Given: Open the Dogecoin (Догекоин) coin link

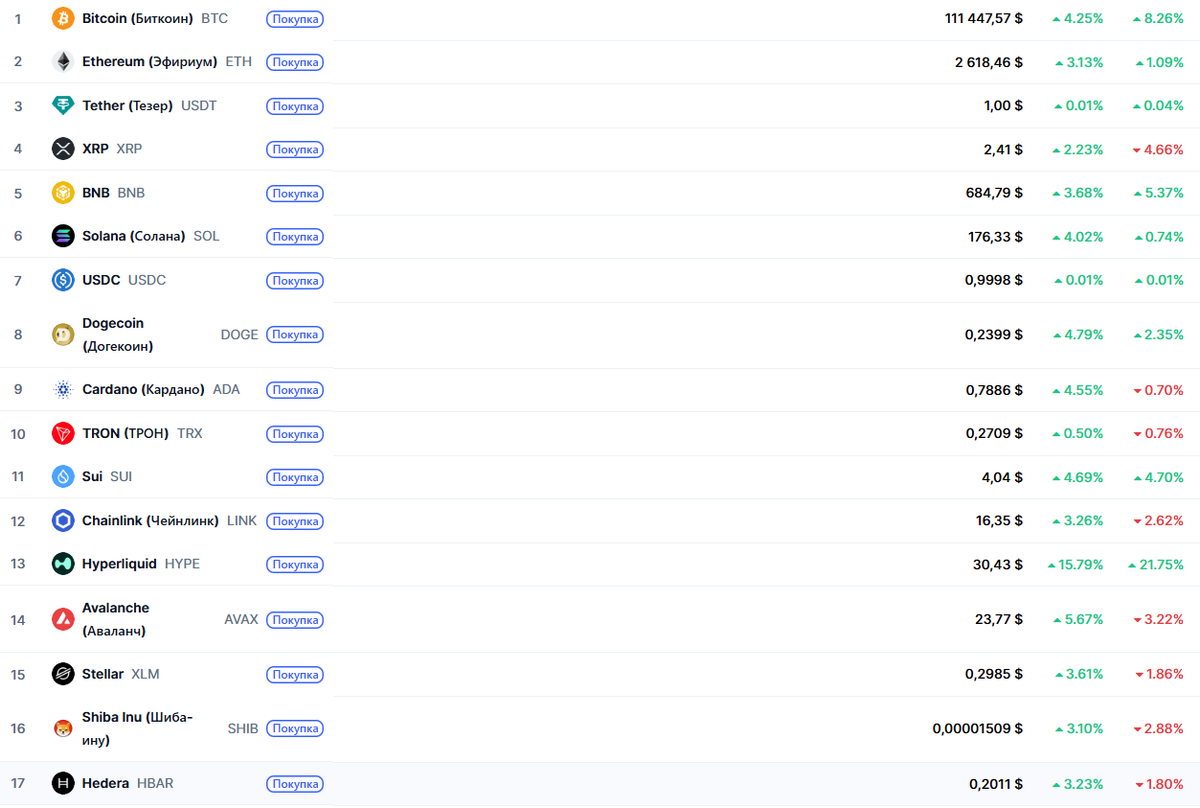Looking at the screenshot, I should click(118, 335).
